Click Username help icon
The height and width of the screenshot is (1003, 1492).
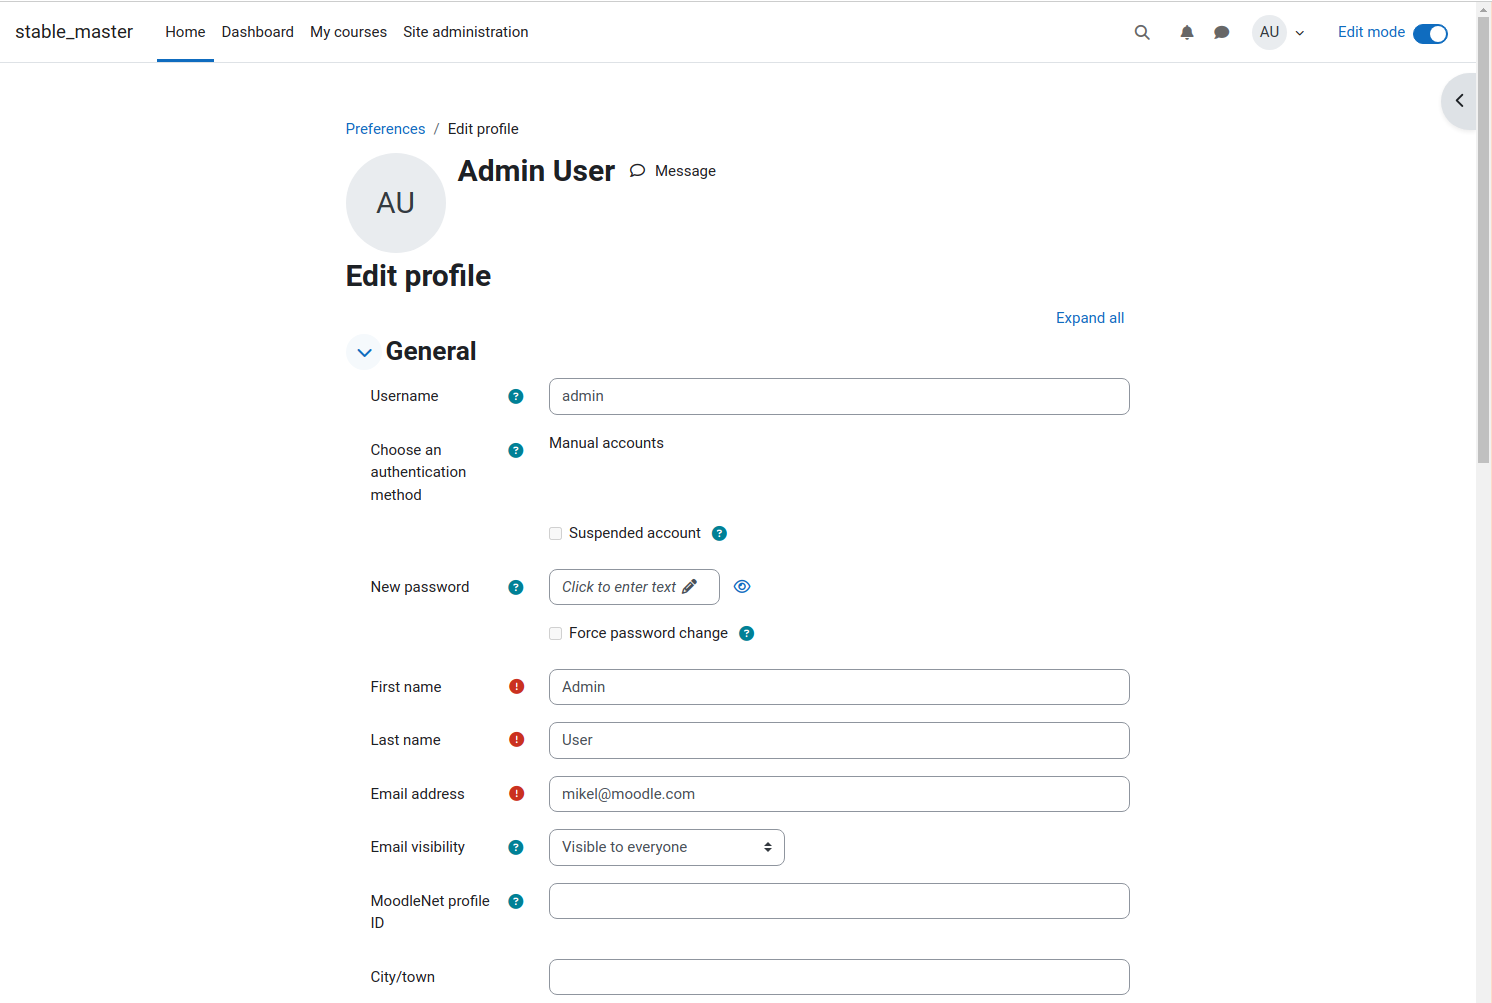tap(516, 396)
